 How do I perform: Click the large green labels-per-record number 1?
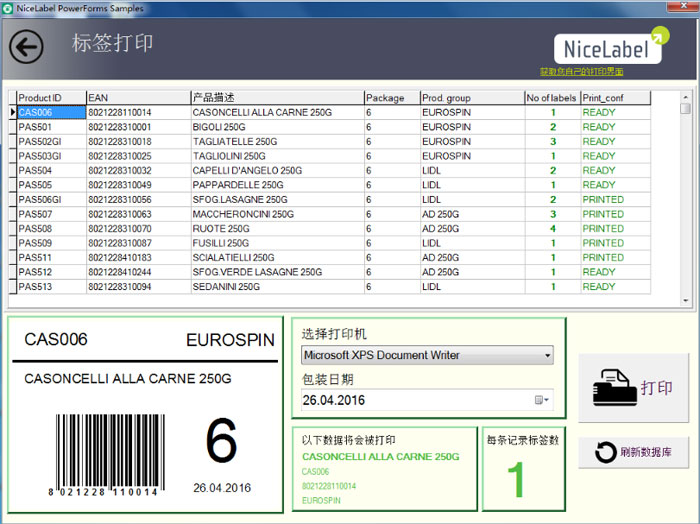pos(516,479)
